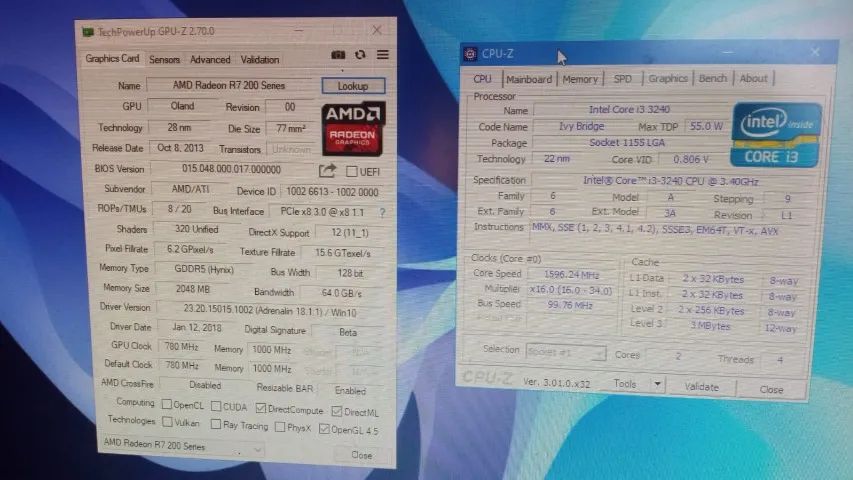Click the Instructions value starting with MMX, SSE
The image size is (853, 480).
[x=655, y=230]
